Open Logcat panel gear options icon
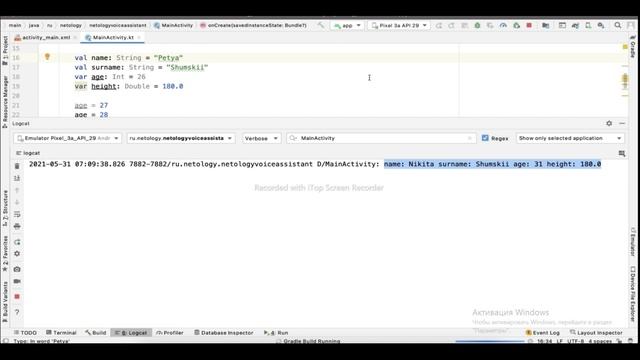Image resolution: width=640 pixels, height=360 pixels. pos(609,123)
